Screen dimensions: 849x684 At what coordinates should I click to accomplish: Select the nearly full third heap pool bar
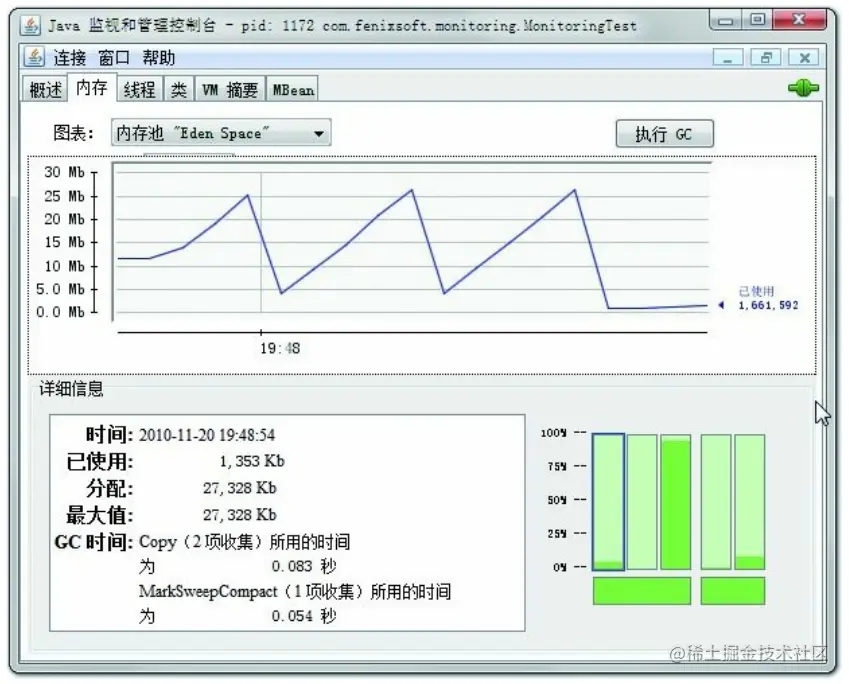tap(676, 501)
